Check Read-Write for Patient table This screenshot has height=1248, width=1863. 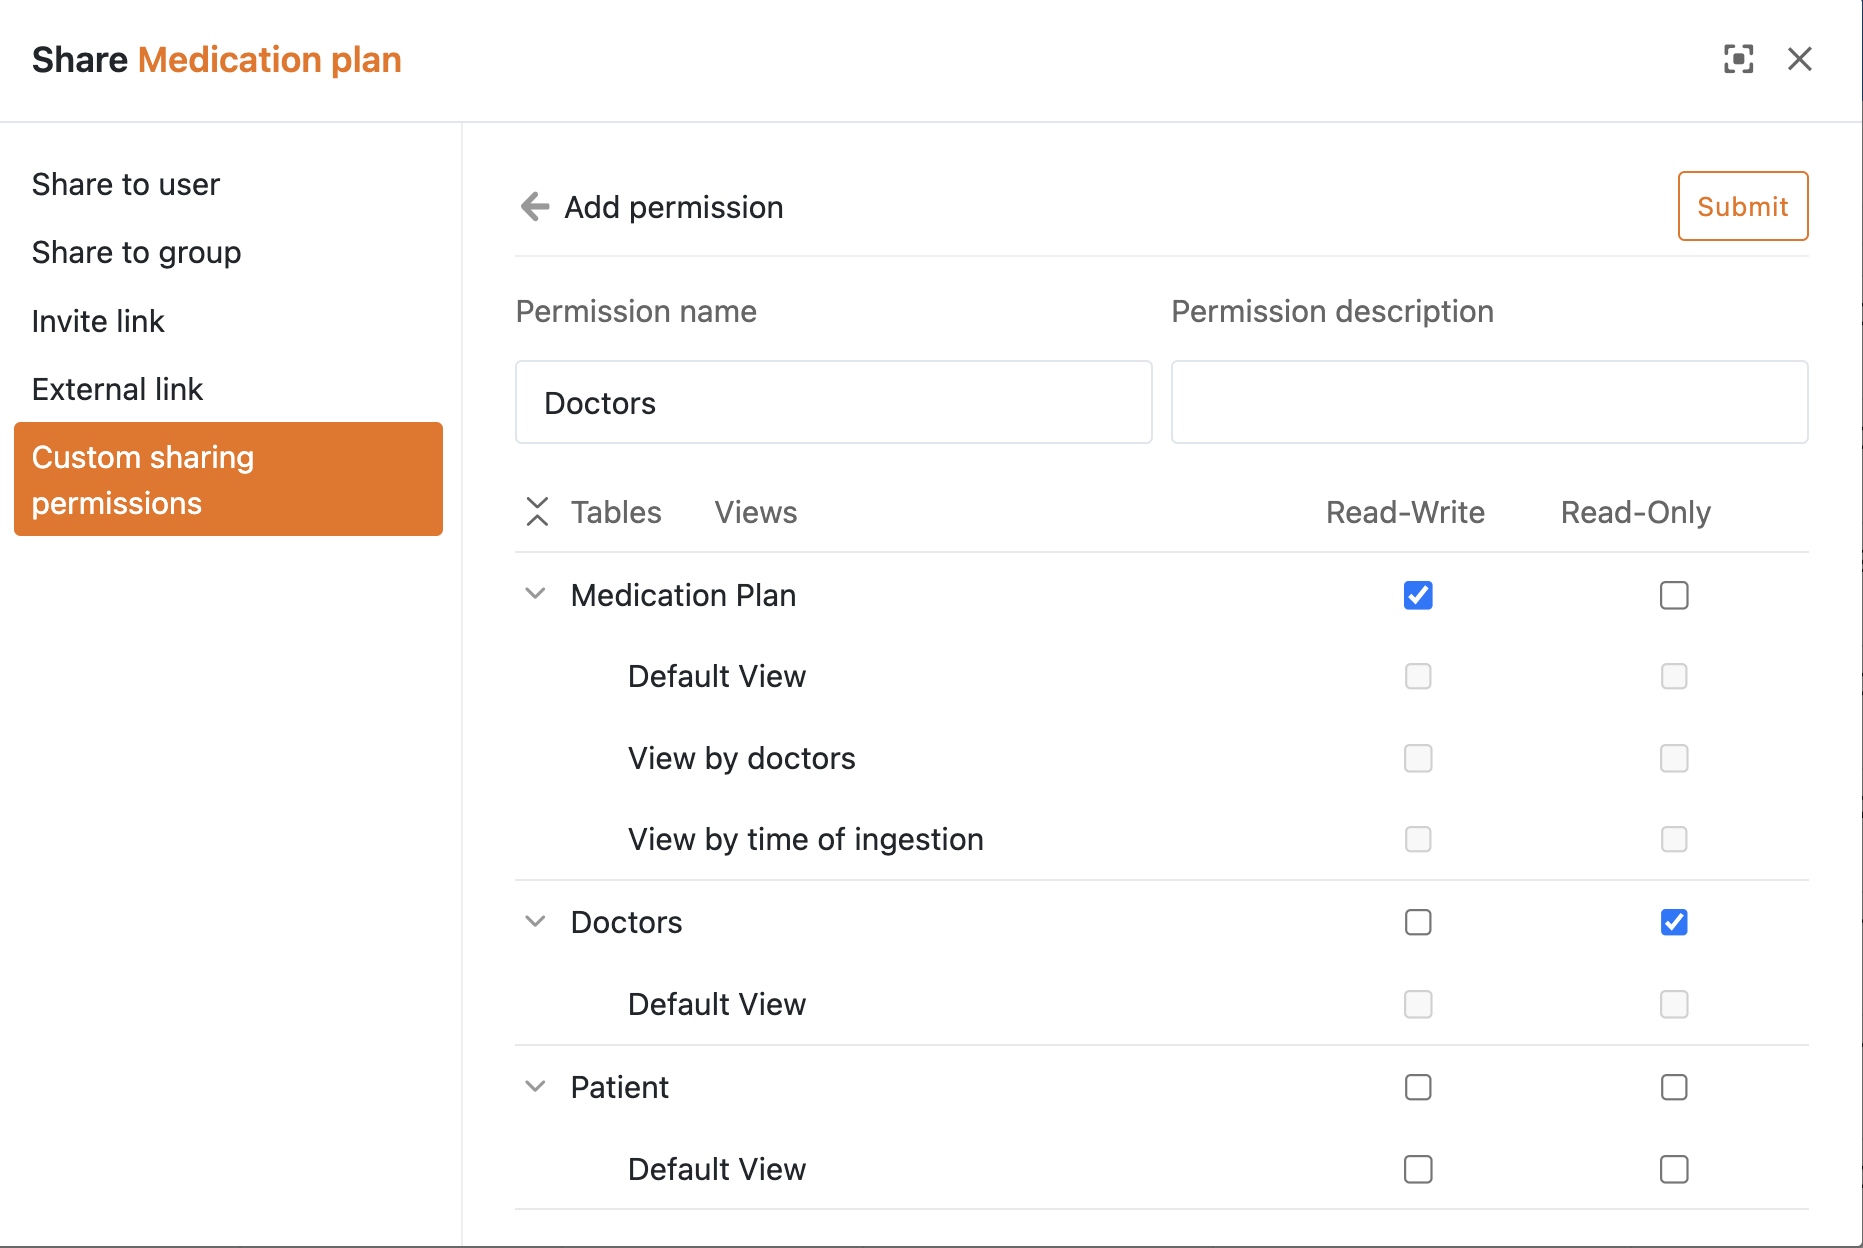click(1418, 1087)
